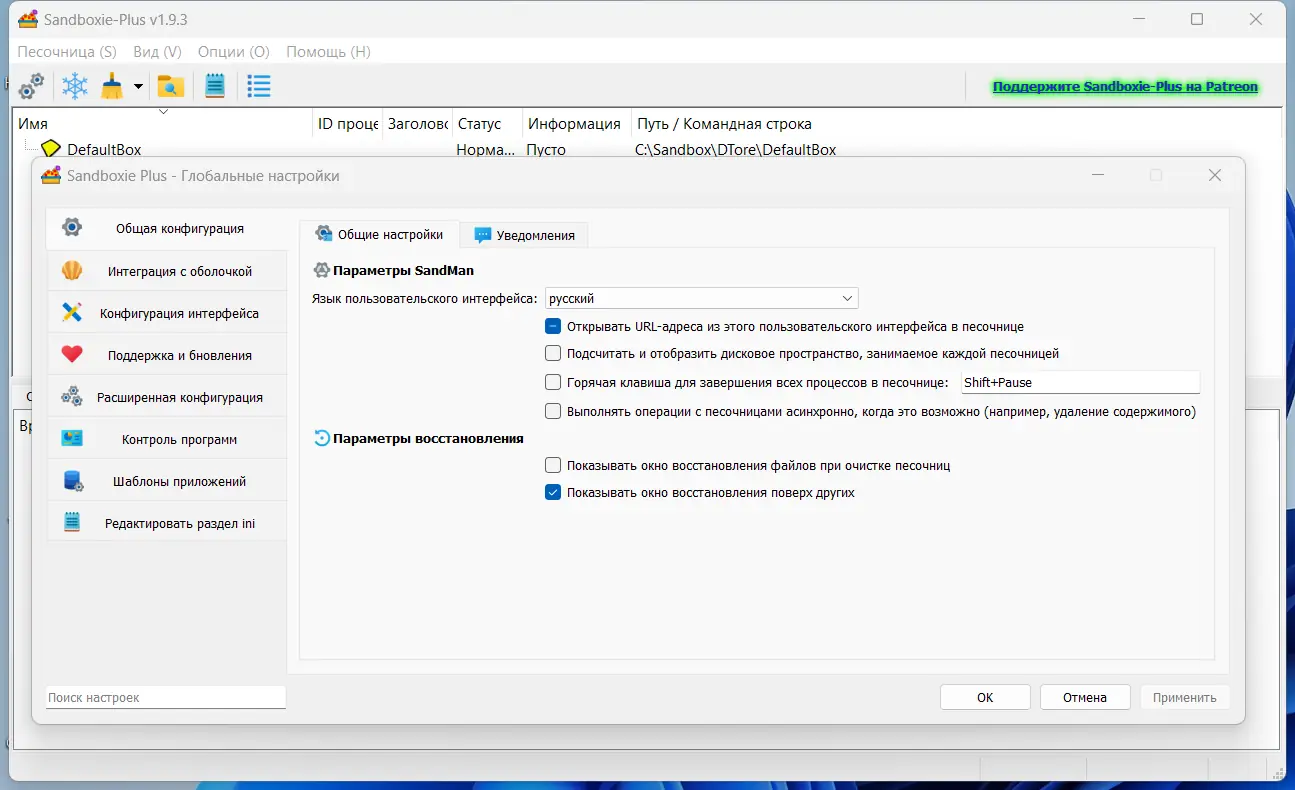
Task: Click the gear icon on Общие настройки tab
Action: (x=324, y=234)
